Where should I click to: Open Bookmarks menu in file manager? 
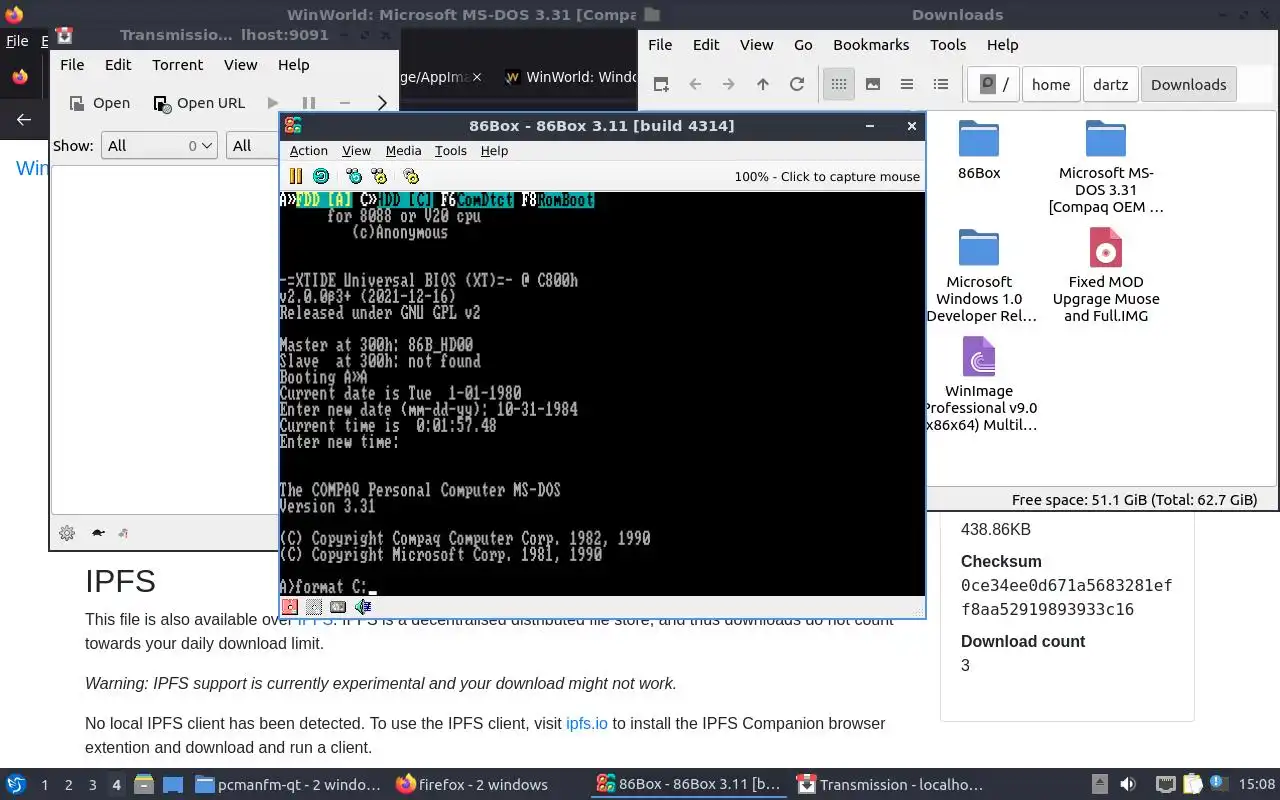click(x=871, y=45)
